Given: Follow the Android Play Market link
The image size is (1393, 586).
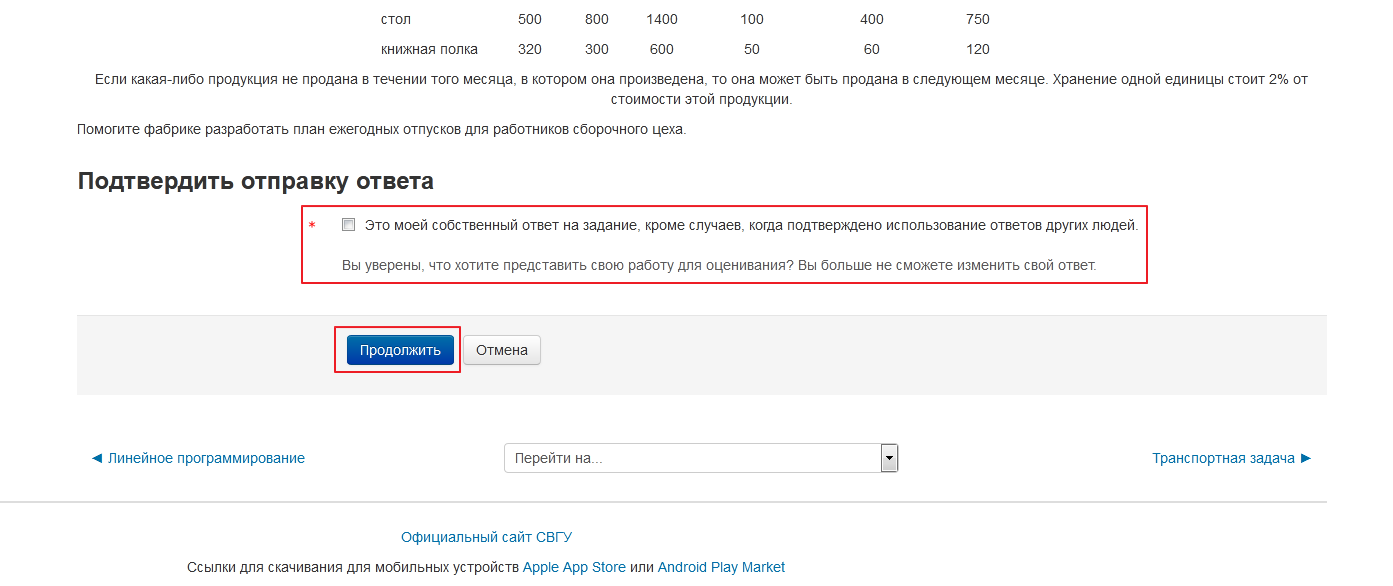Looking at the screenshot, I should click(721, 567).
